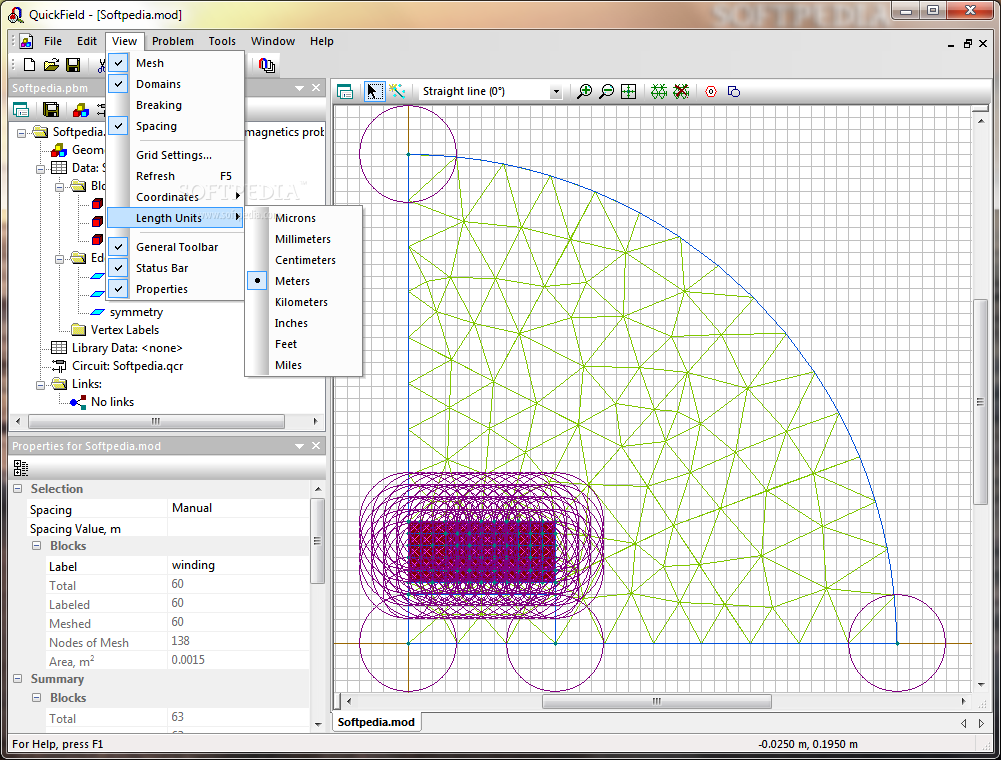
Task: Click the Zoom to Fit grid icon
Action: tap(629, 92)
